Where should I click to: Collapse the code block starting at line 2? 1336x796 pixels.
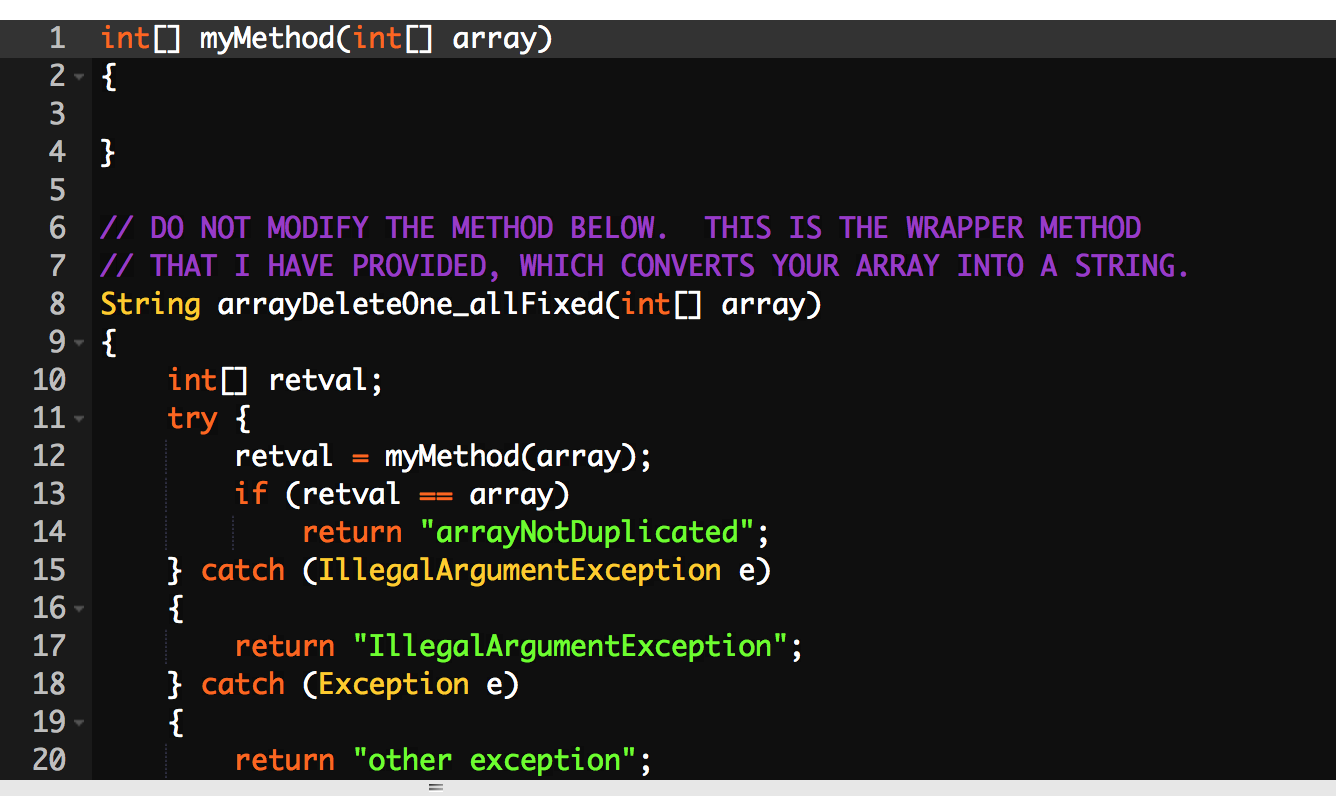pyautogui.click(x=79, y=76)
